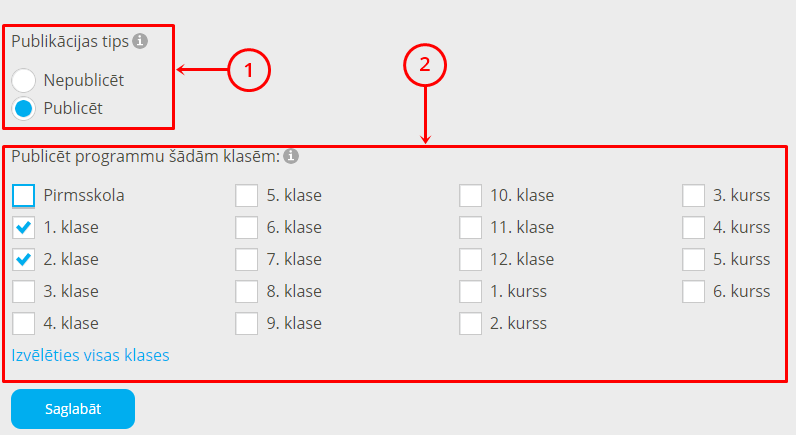Uncheck the 2. klase checkbox
796x435 pixels.
pos(24,259)
